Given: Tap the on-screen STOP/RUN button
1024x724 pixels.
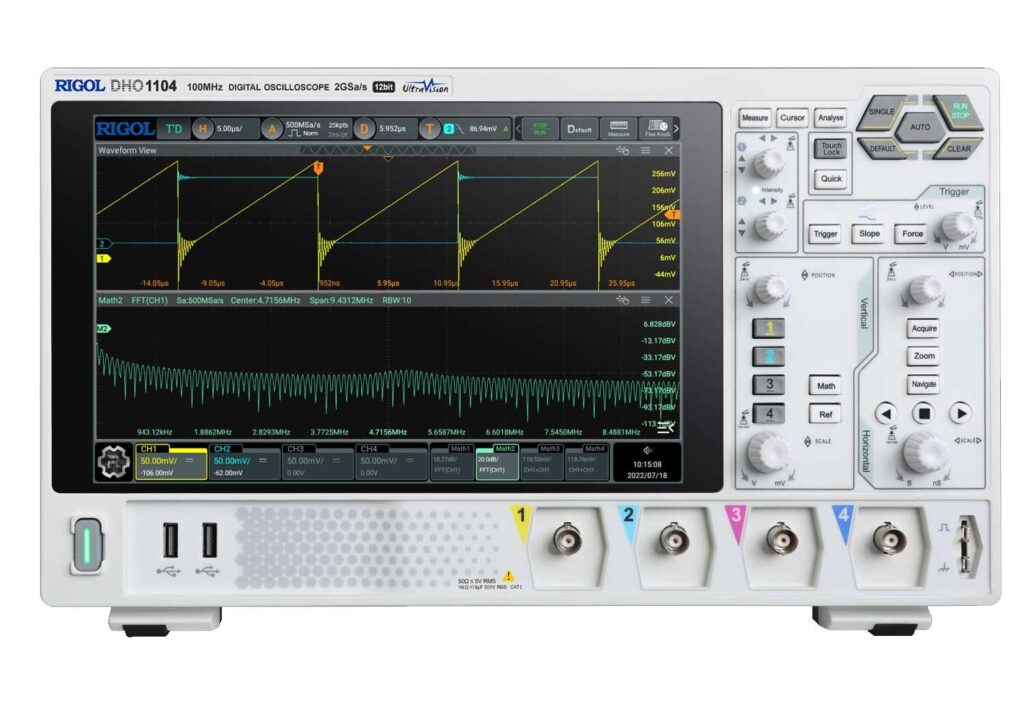Looking at the screenshot, I should [x=540, y=129].
